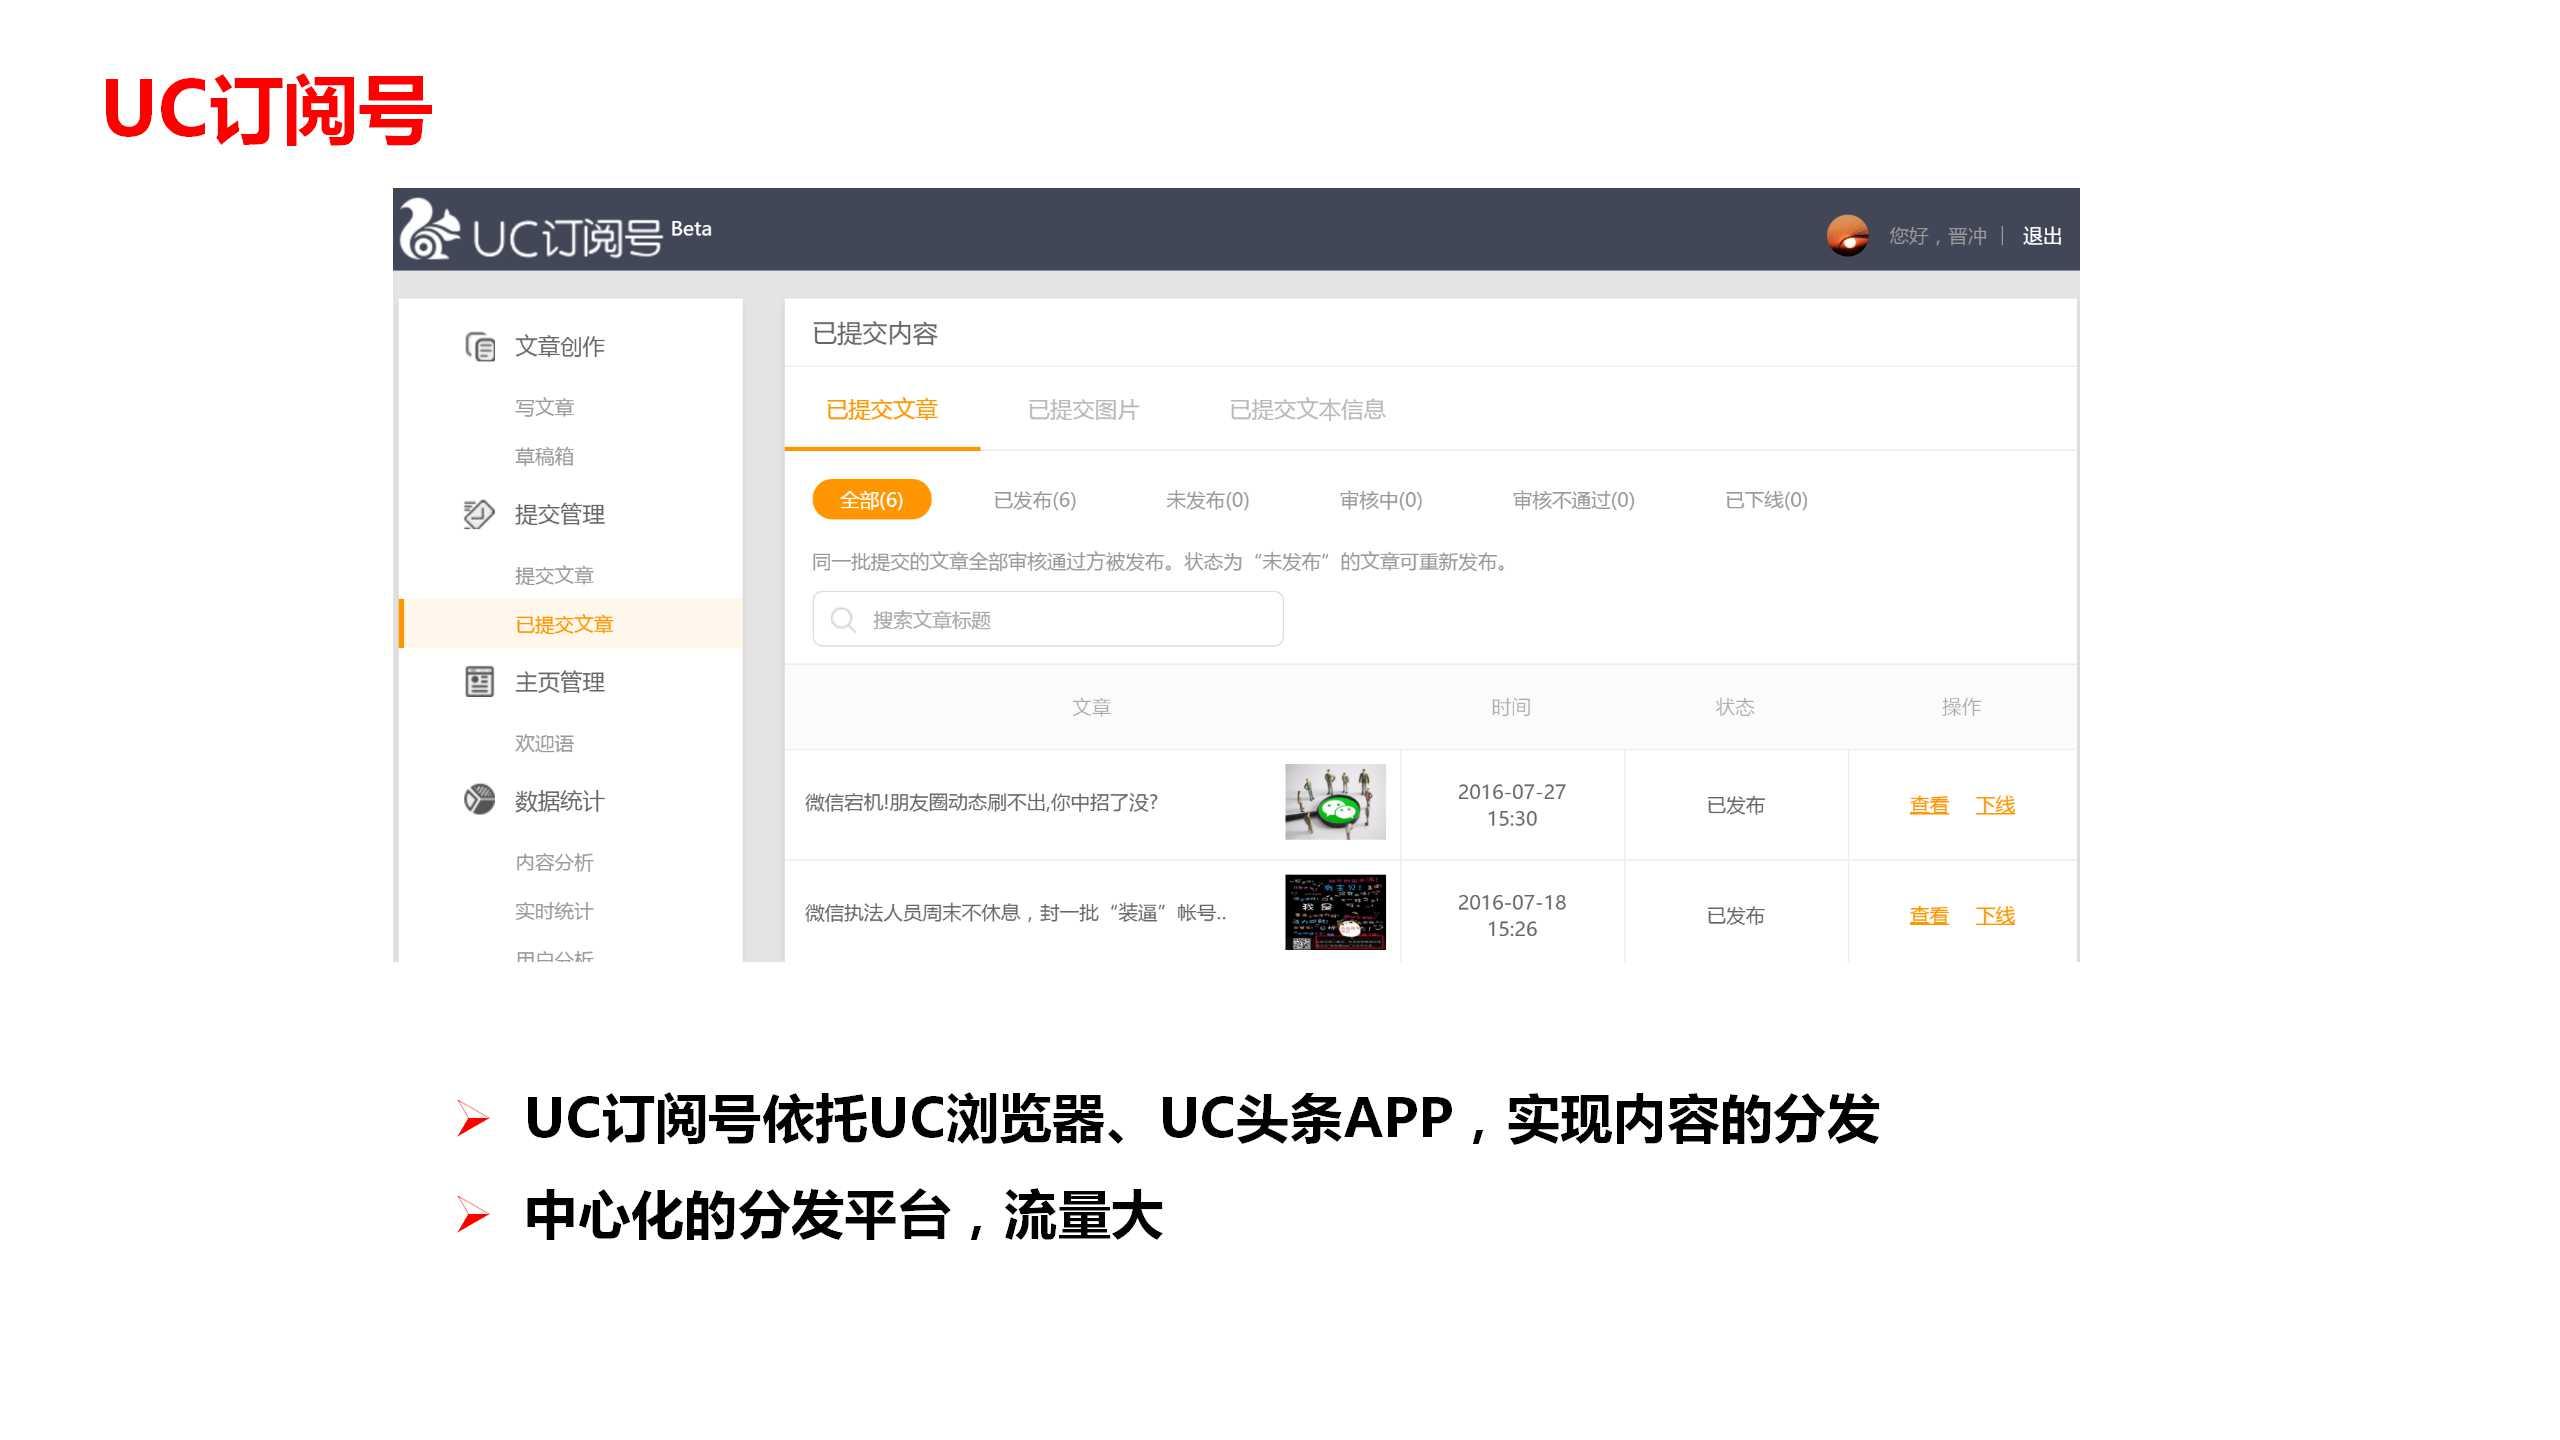
Task: Open 欢迎语 in the sidebar
Action: pos(544,743)
